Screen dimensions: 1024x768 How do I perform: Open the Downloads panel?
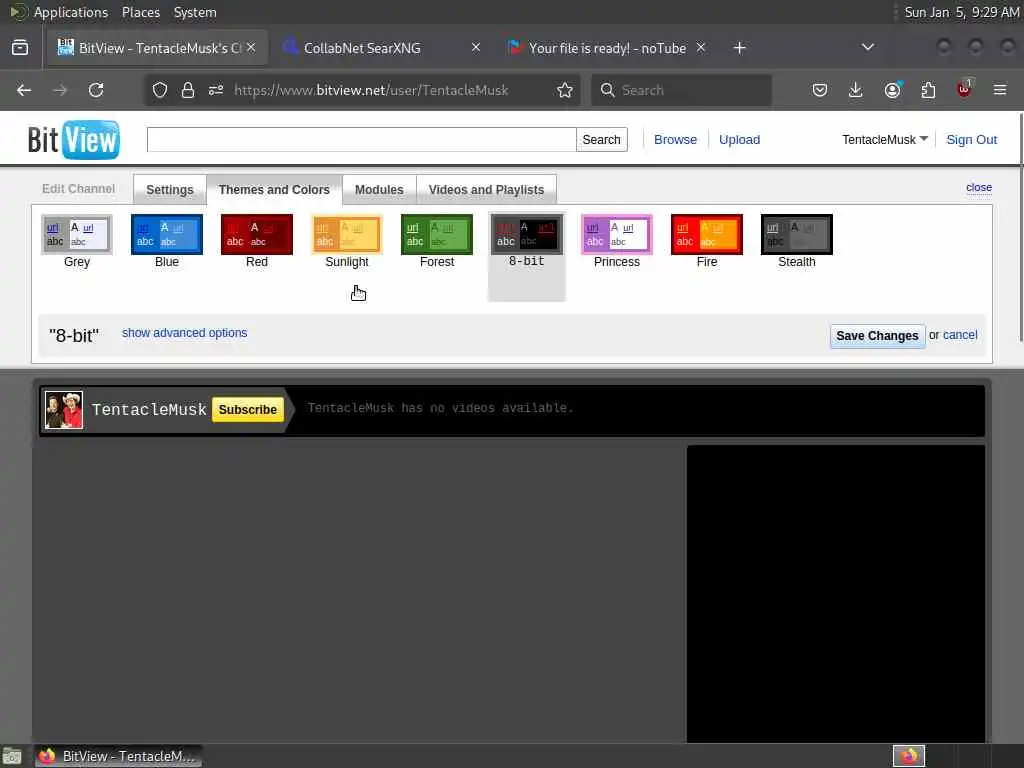click(856, 90)
